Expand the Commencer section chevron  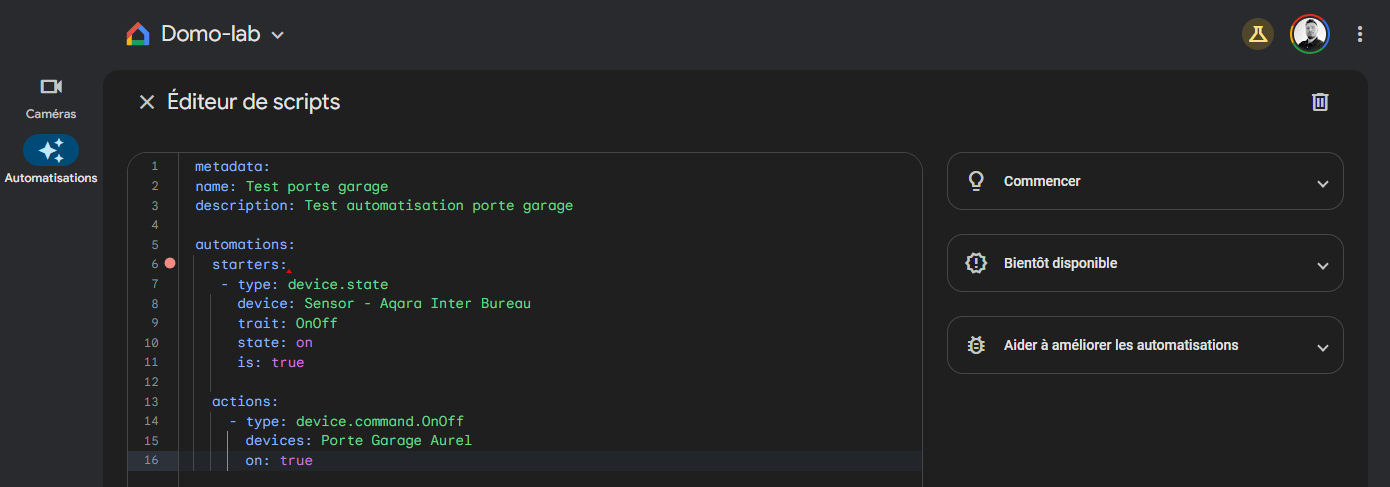pos(1322,184)
